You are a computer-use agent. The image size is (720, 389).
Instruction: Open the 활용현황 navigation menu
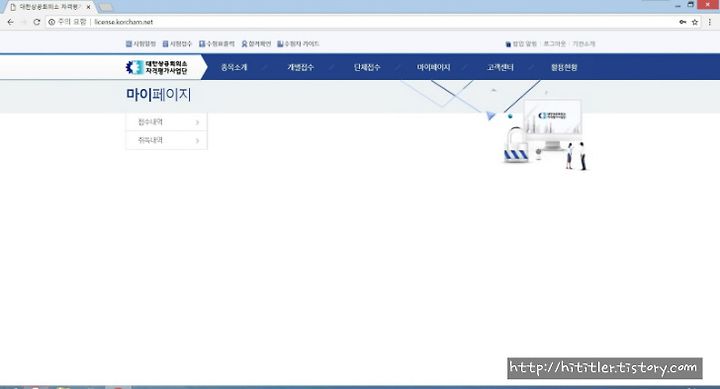point(564,67)
